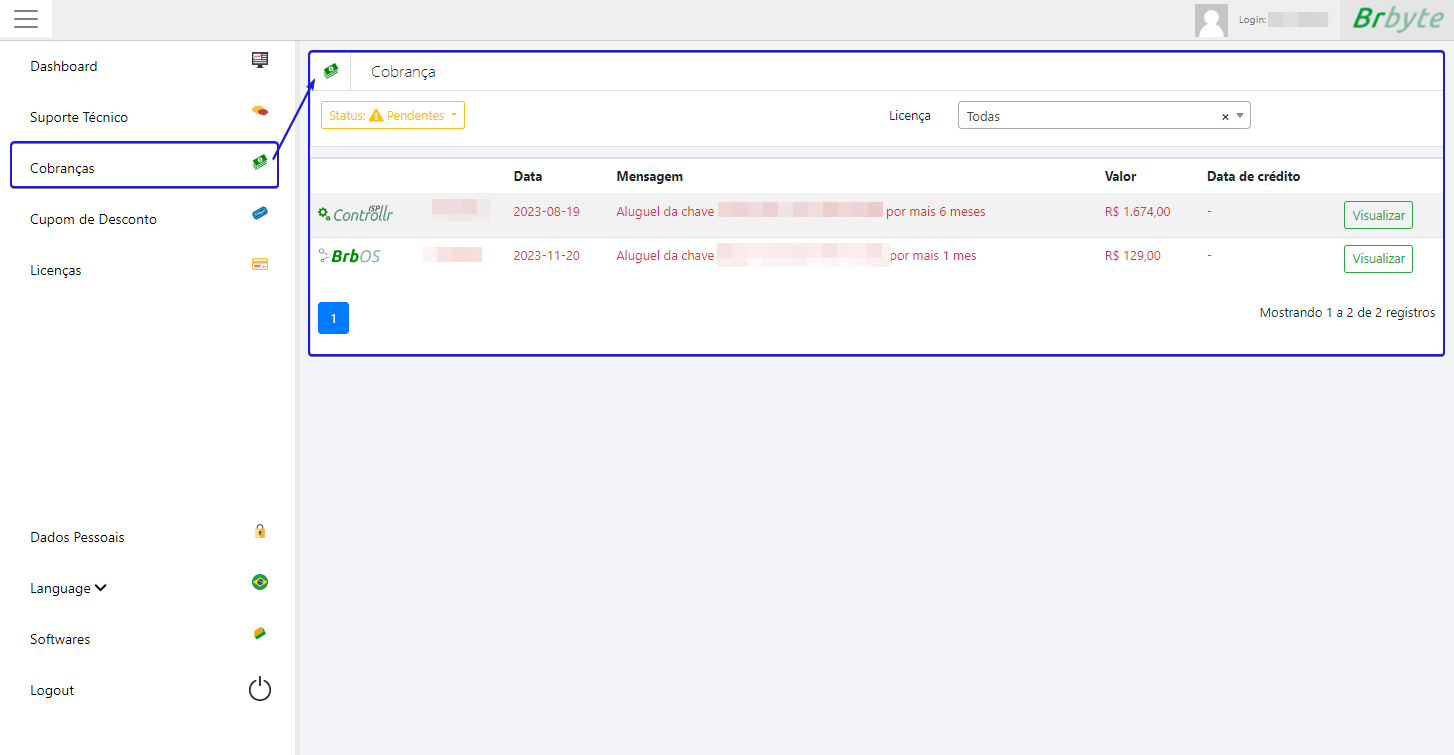Click the user avatar picture

click(x=1211, y=20)
